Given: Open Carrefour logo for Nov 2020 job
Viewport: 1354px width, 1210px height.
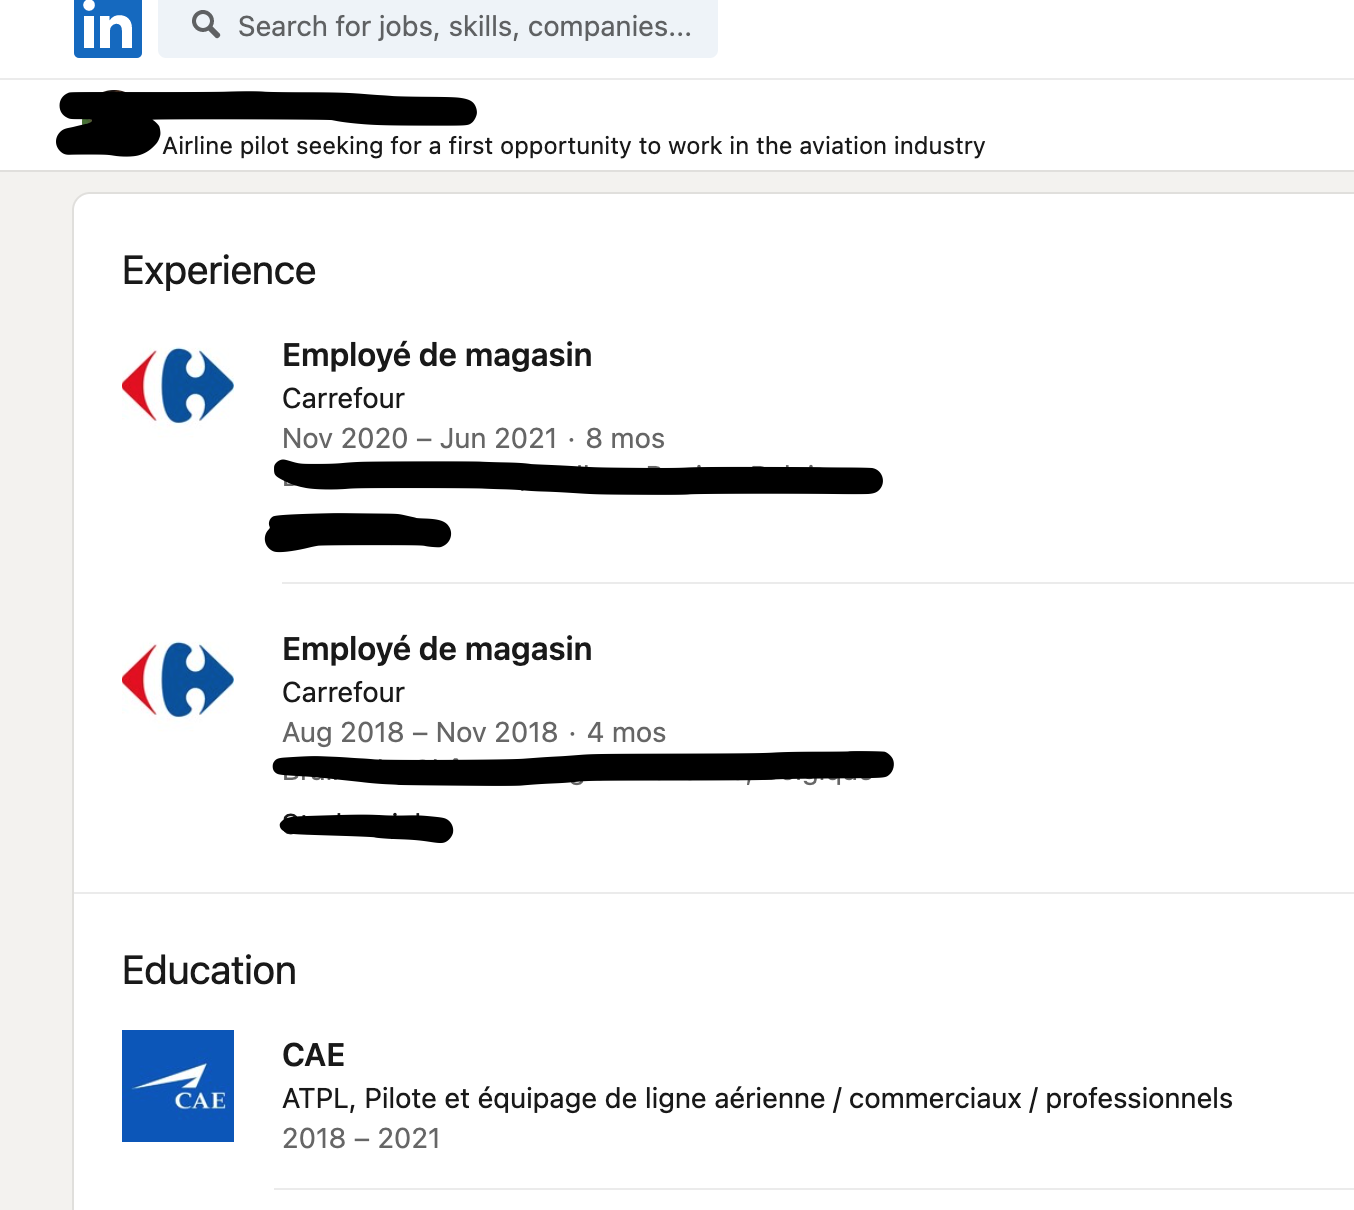Looking at the screenshot, I should click(x=178, y=386).
